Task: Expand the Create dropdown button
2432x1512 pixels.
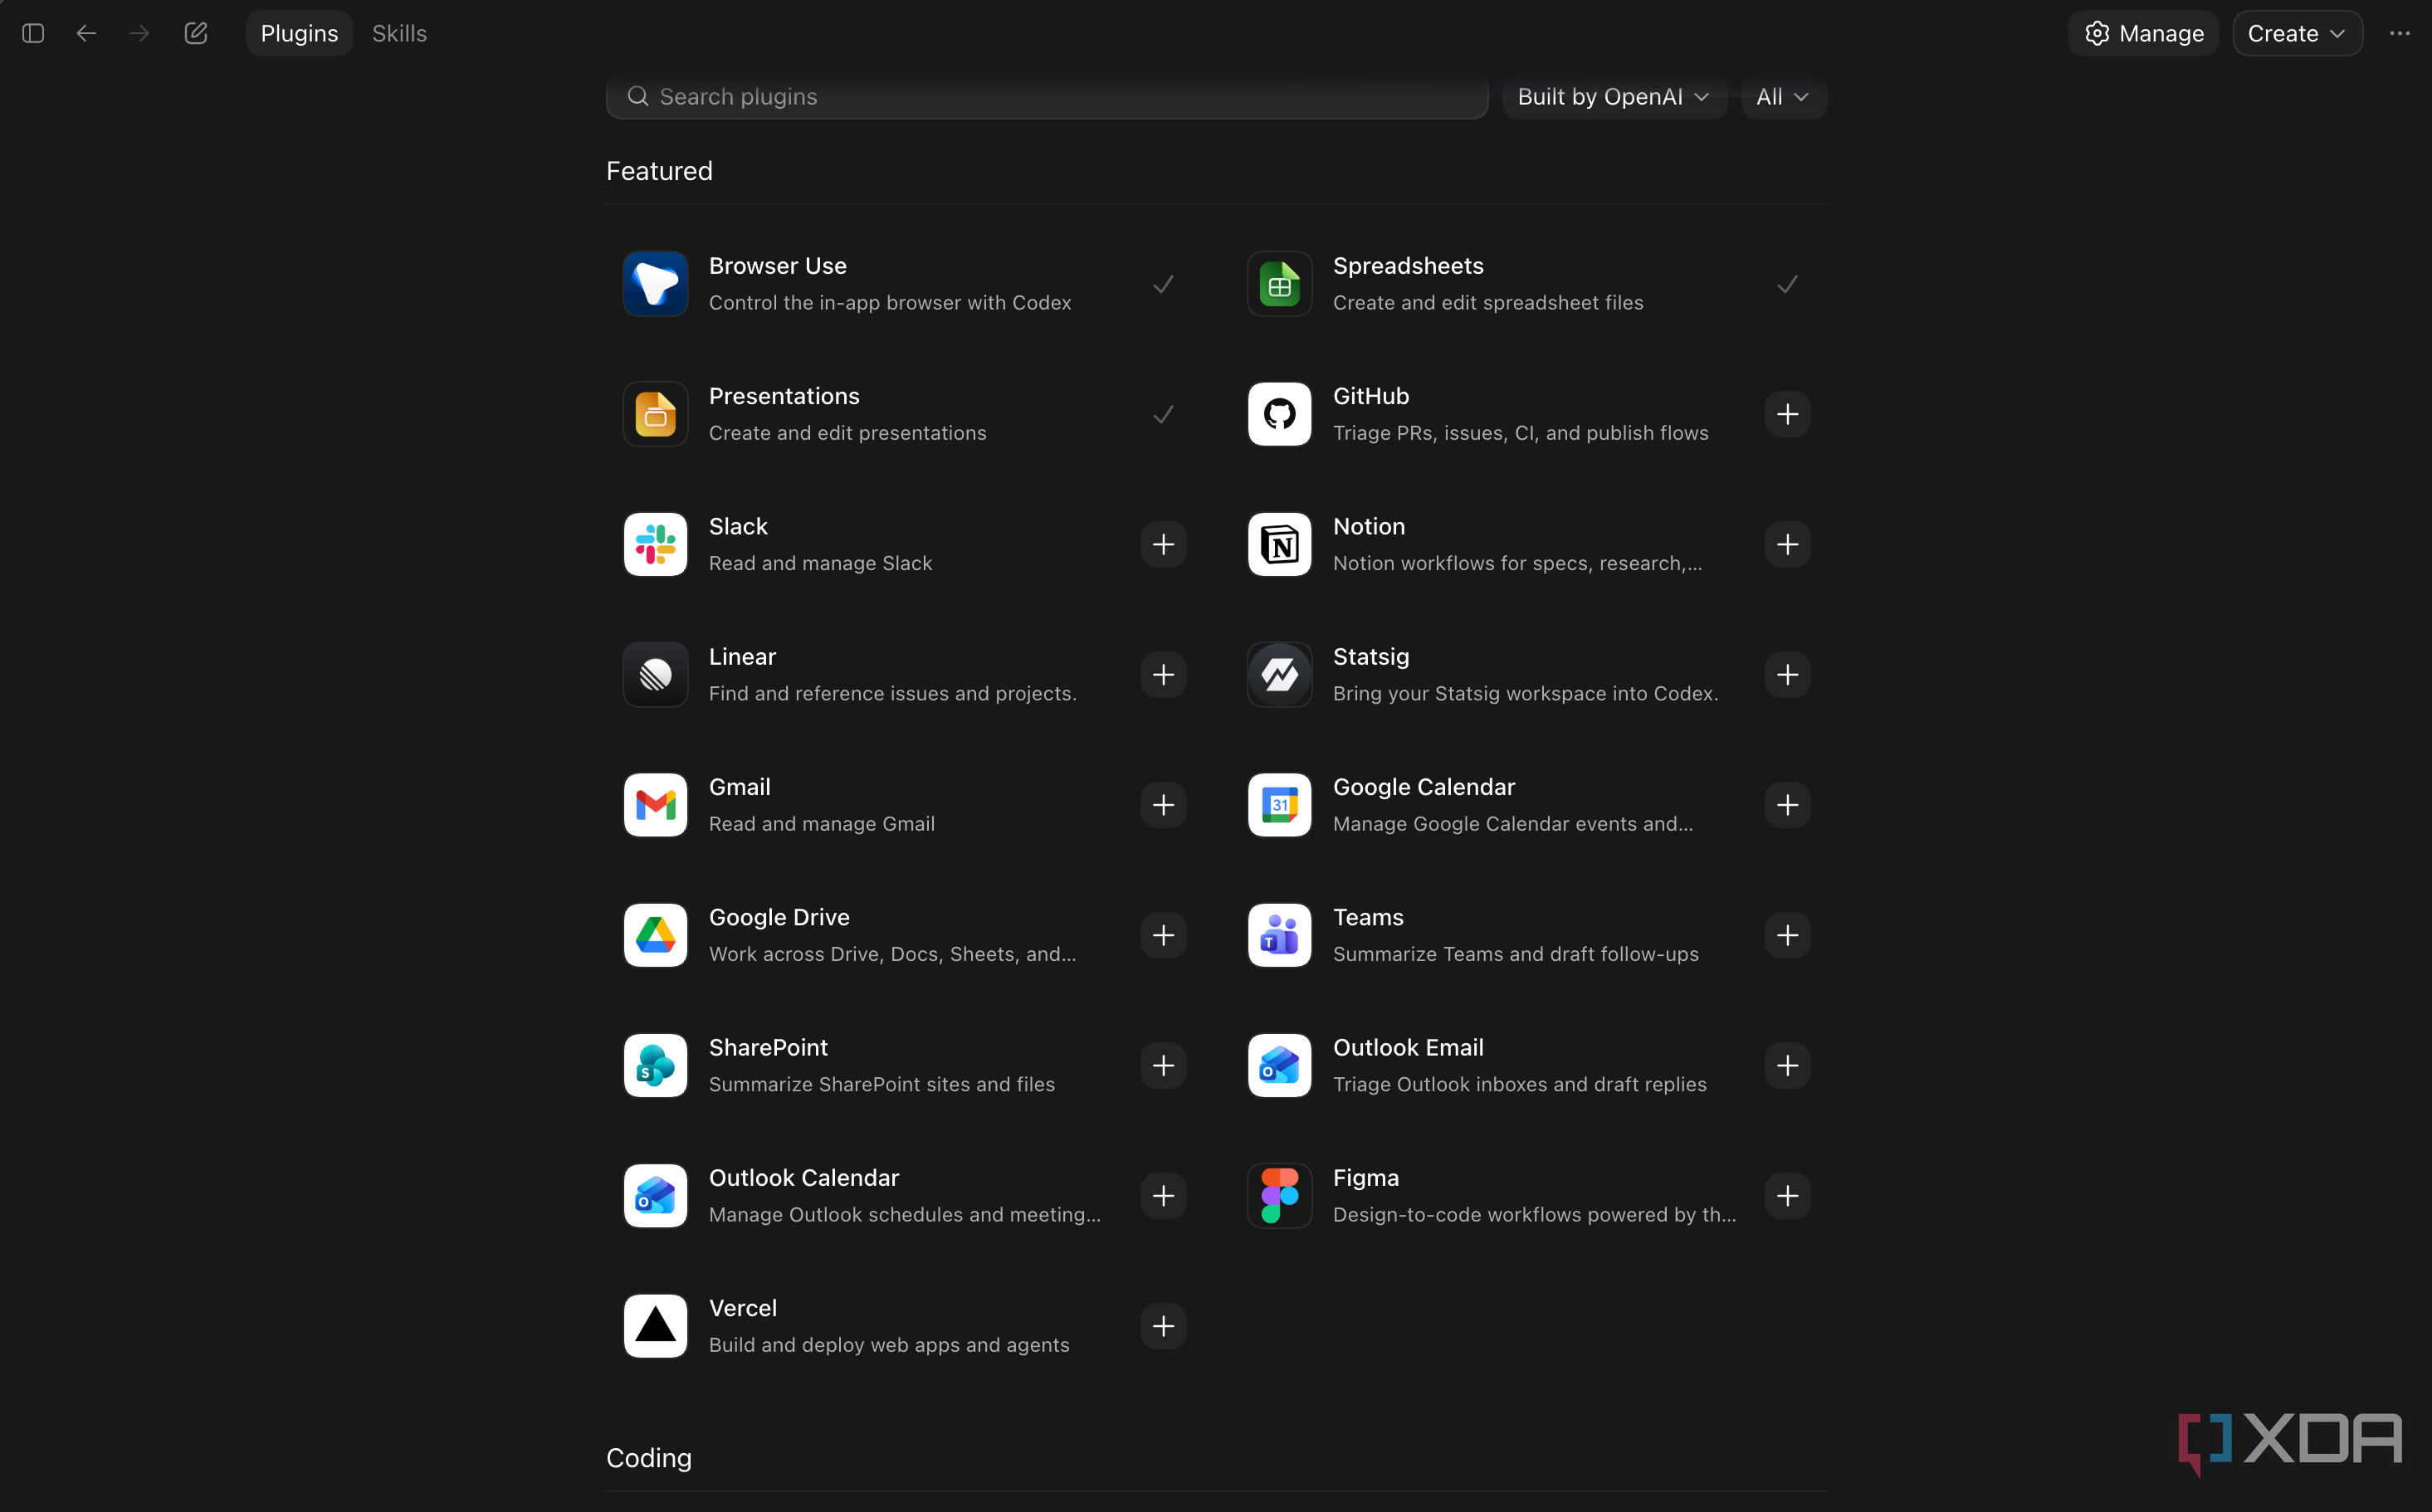Action: (x=2297, y=33)
